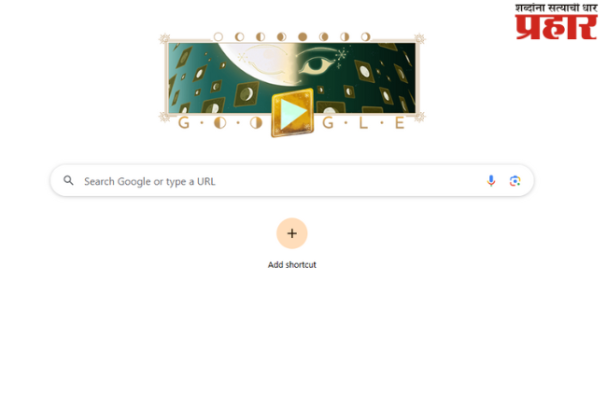Click the G letter right of play button
This screenshot has height=420, width=607.
[328, 123]
